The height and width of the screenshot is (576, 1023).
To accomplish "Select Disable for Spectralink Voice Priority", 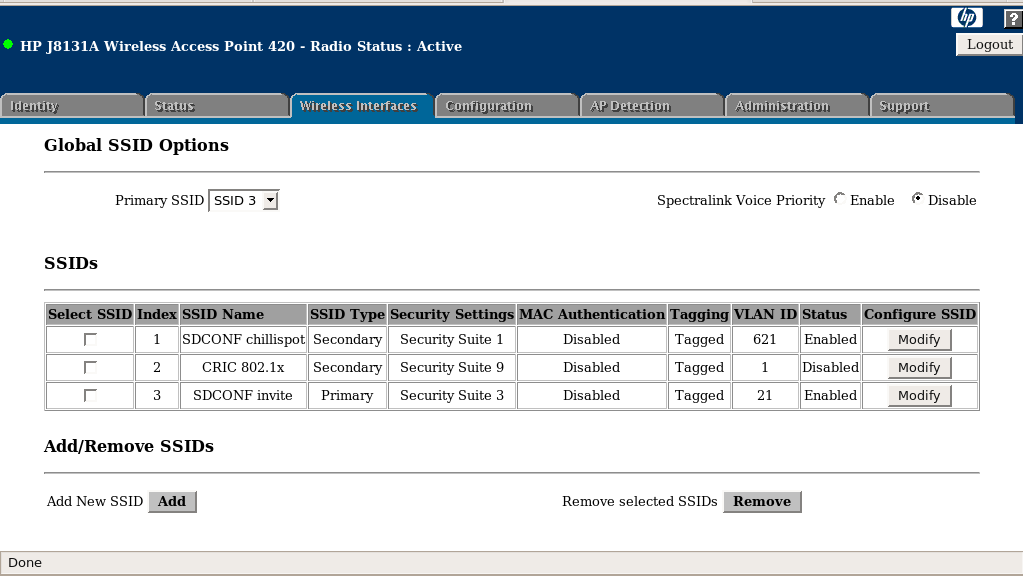I will point(917,199).
